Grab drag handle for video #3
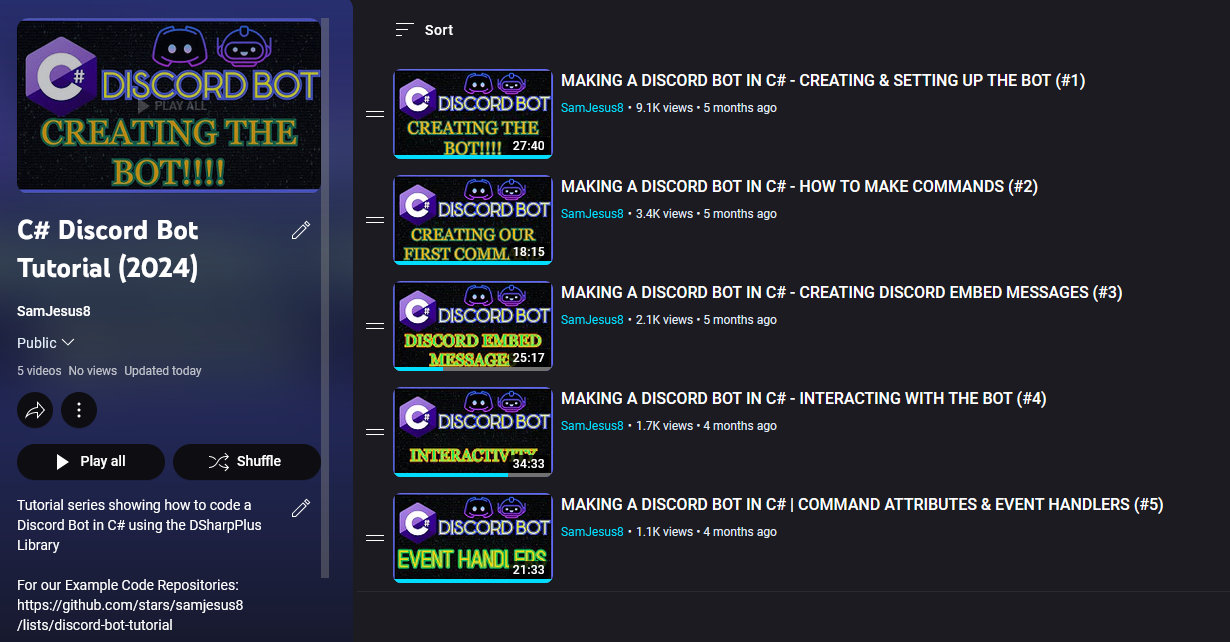Image resolution: width=1230 pixels, height=642 pixels. click(375, 326)
